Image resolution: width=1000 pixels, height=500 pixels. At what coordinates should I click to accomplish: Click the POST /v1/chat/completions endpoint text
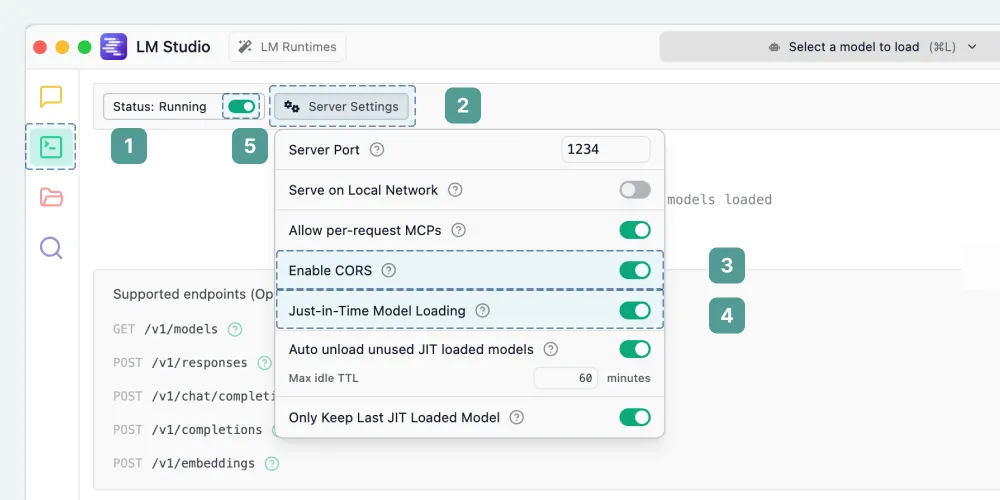[194, 396]
